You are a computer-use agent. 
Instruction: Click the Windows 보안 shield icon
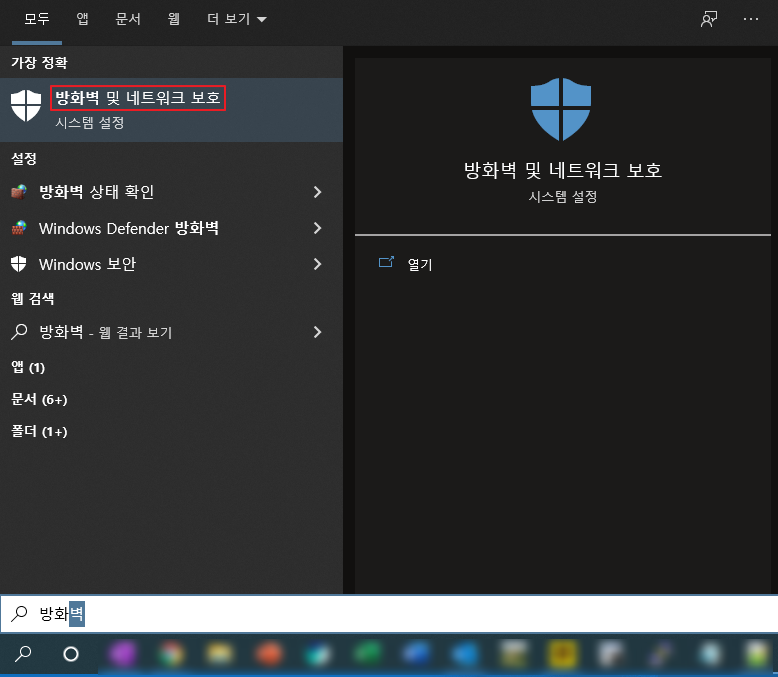[x=19, y=264]
